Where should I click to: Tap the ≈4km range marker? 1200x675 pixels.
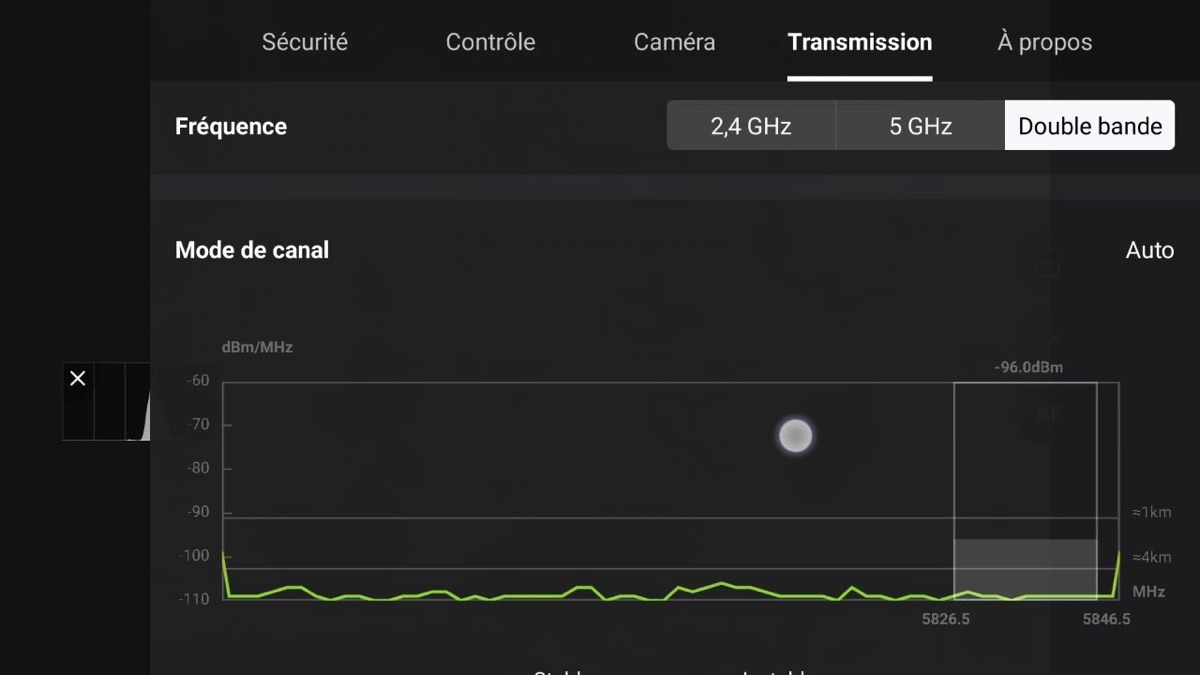(x=1151, y=557)
